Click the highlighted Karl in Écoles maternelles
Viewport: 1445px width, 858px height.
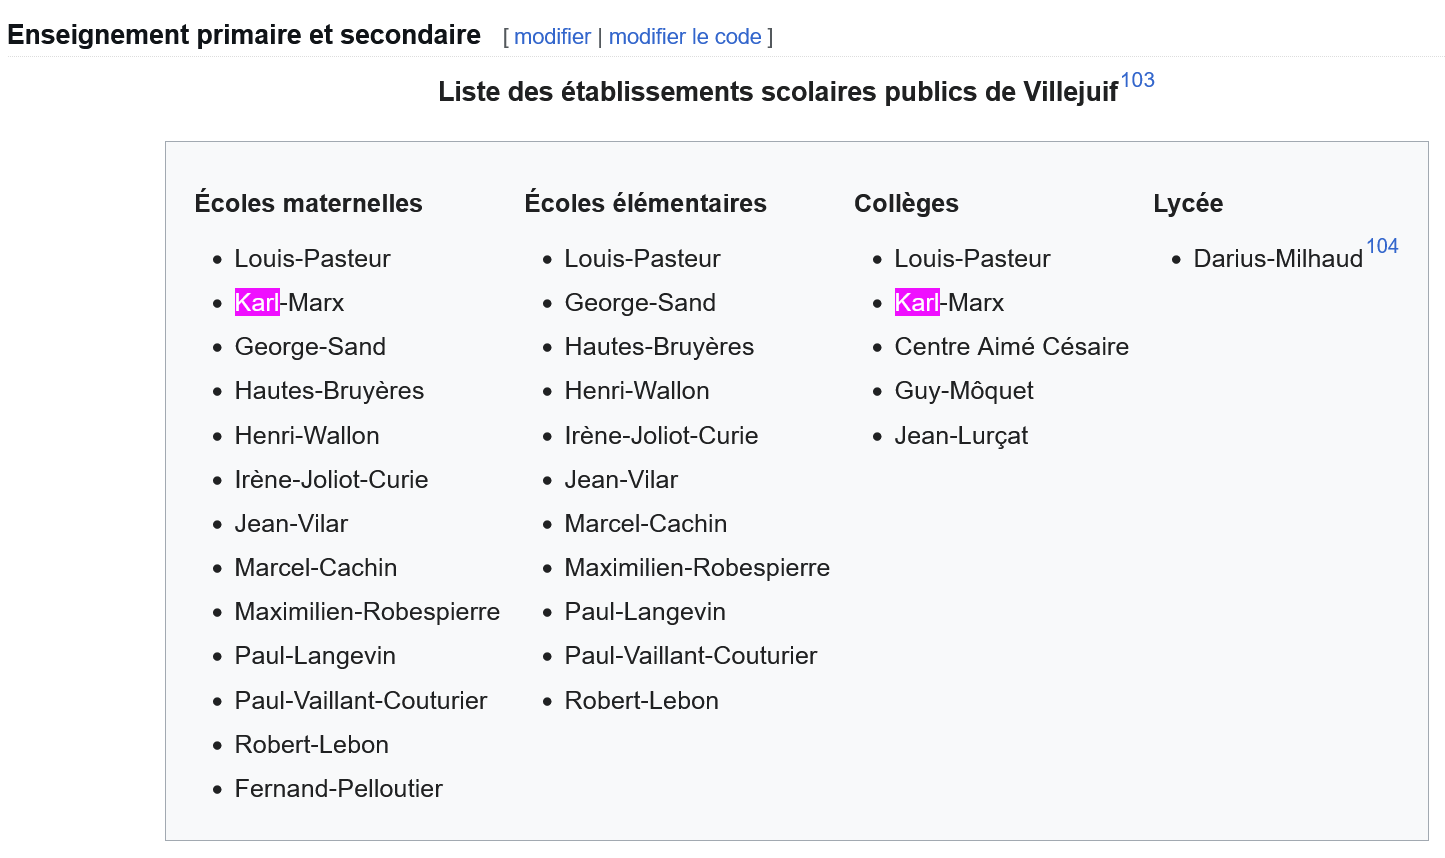[257, 302]
